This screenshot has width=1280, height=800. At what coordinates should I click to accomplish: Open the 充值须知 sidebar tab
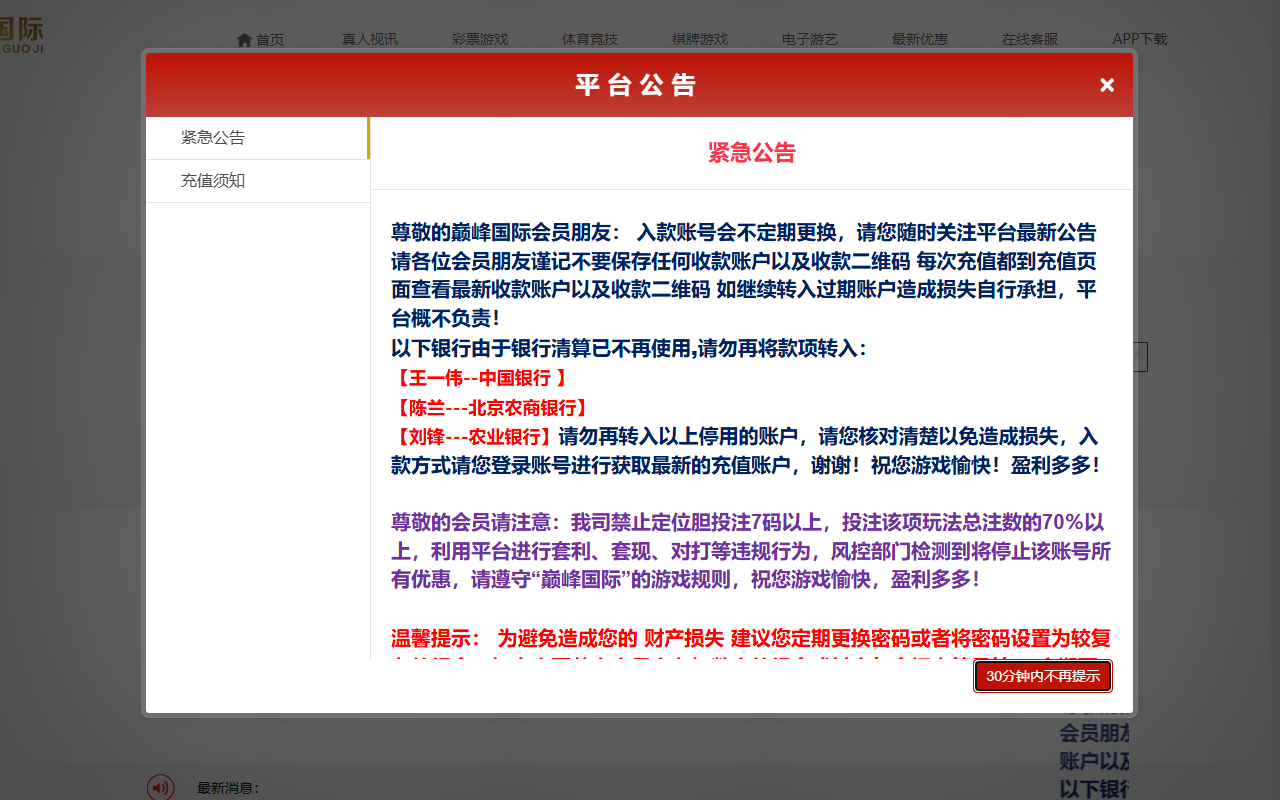click(257, 181)
